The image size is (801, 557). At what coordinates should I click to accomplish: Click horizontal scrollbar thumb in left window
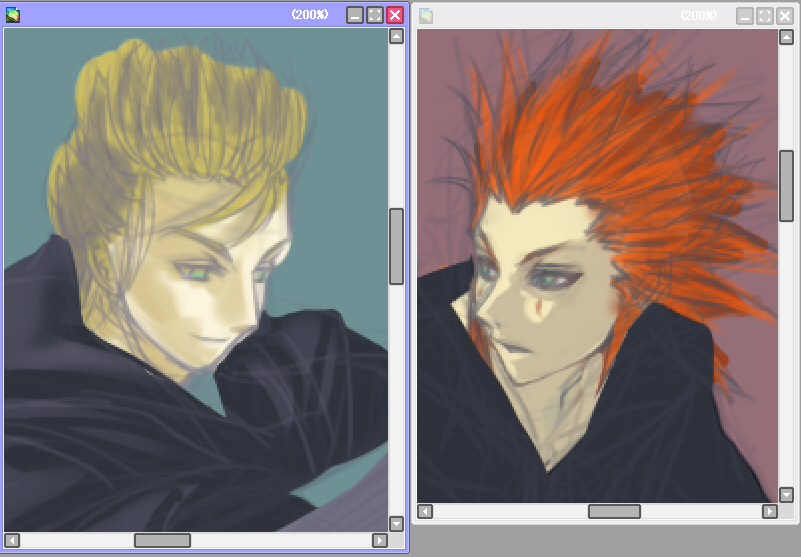pos(162,540)
